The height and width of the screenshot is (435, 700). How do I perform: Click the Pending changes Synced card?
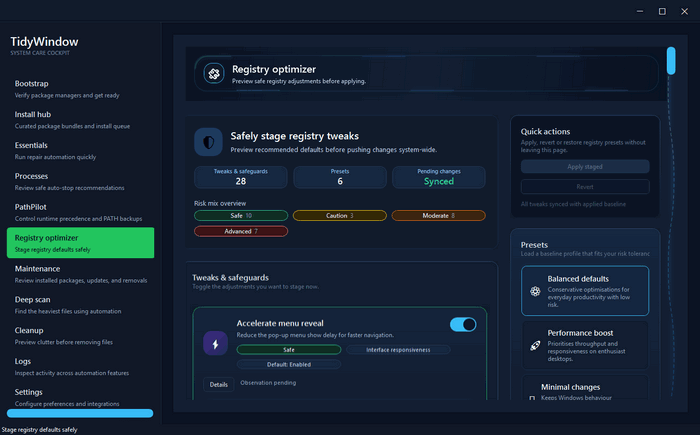tap(439, 177)
